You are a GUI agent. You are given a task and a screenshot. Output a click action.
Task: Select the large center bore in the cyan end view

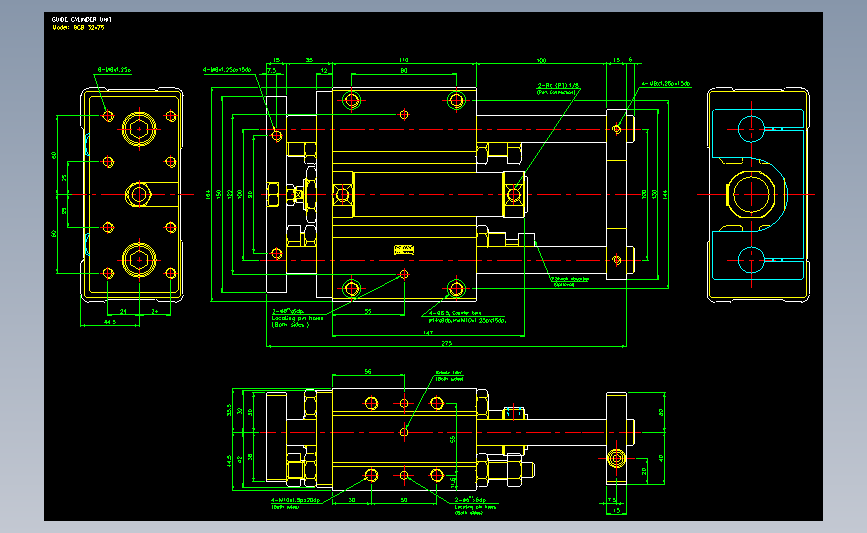pyautogui.click(x=751, y=195)
